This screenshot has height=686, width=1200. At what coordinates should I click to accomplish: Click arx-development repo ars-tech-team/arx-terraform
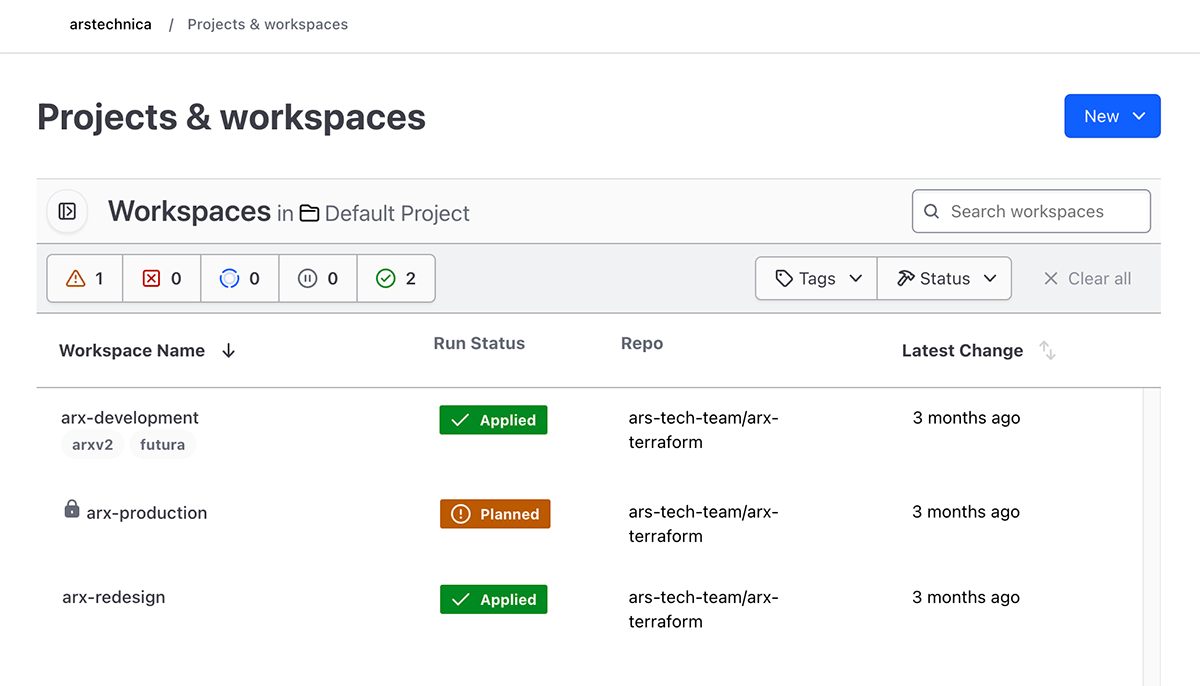703,430
